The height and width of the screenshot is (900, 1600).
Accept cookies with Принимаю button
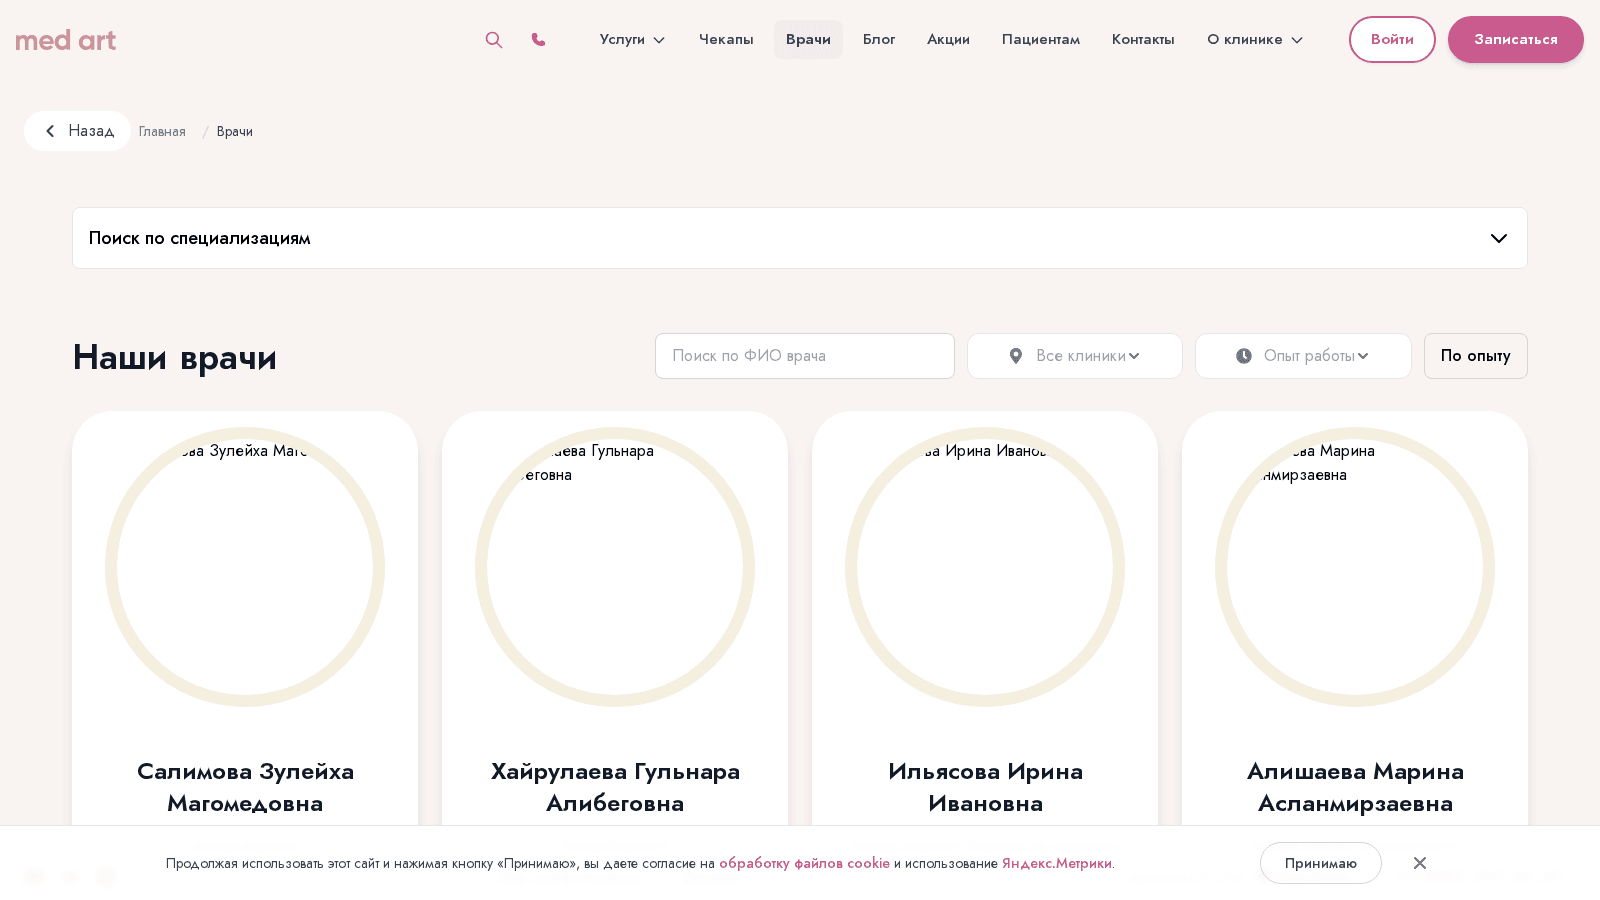(x=1321, y=863)
